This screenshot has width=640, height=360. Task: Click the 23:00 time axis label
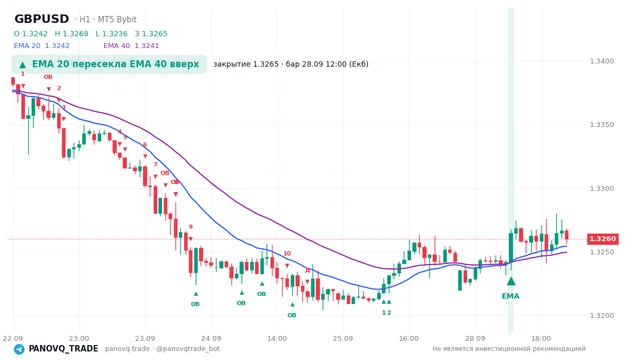(79, 338)
